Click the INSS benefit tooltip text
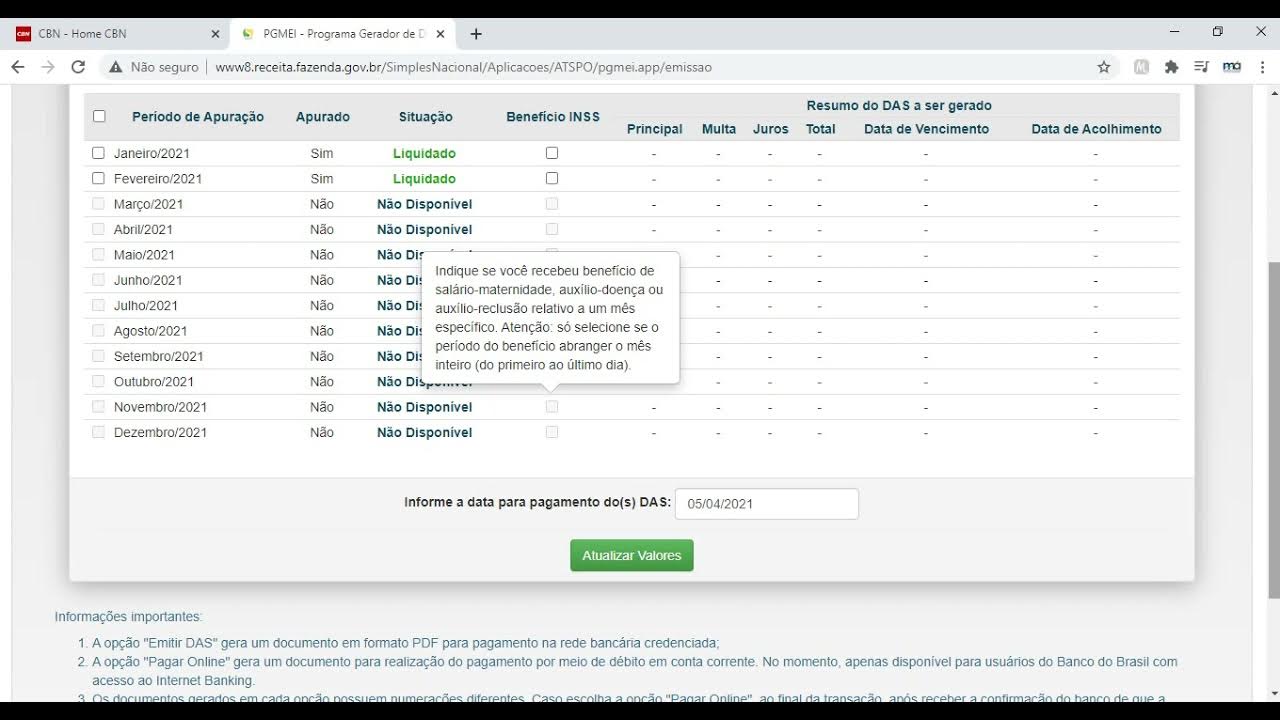 tap(549, 318)
